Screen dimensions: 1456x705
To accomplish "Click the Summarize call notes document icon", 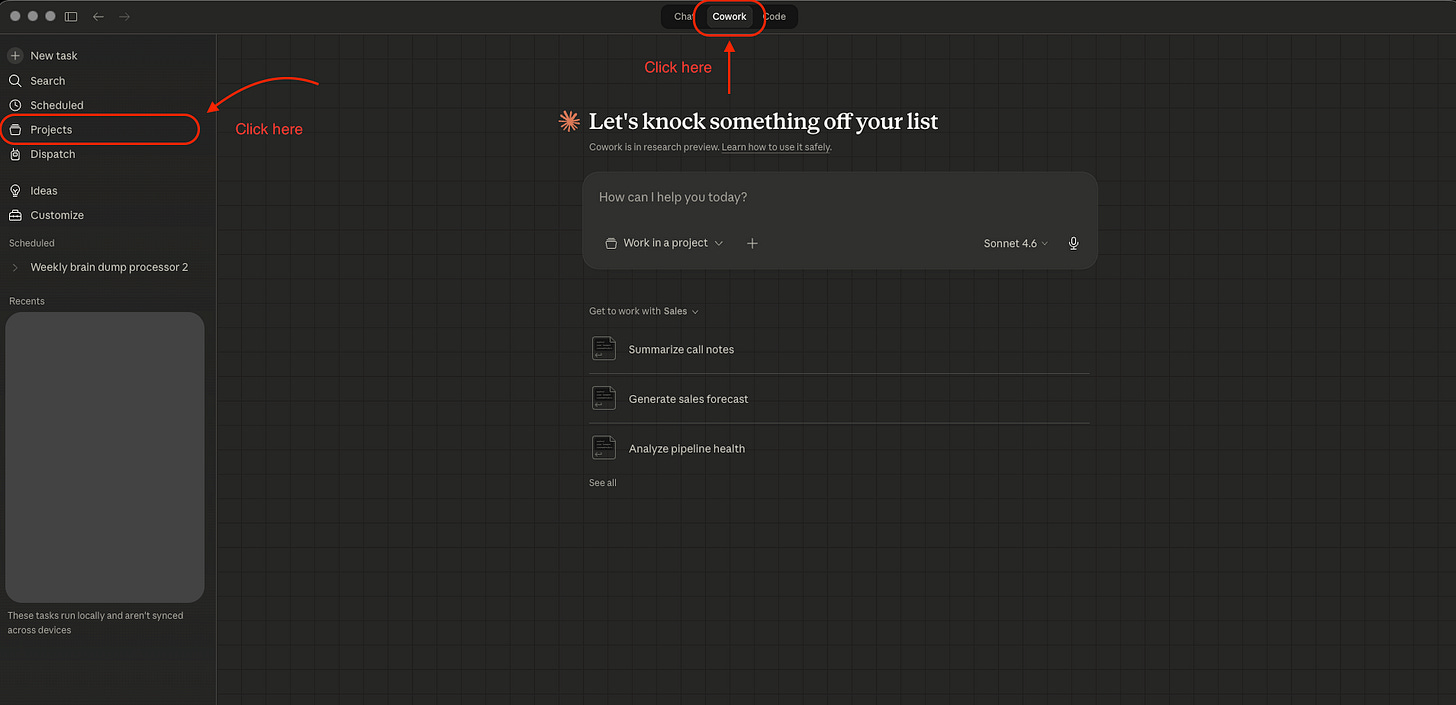I will [603, 349].
